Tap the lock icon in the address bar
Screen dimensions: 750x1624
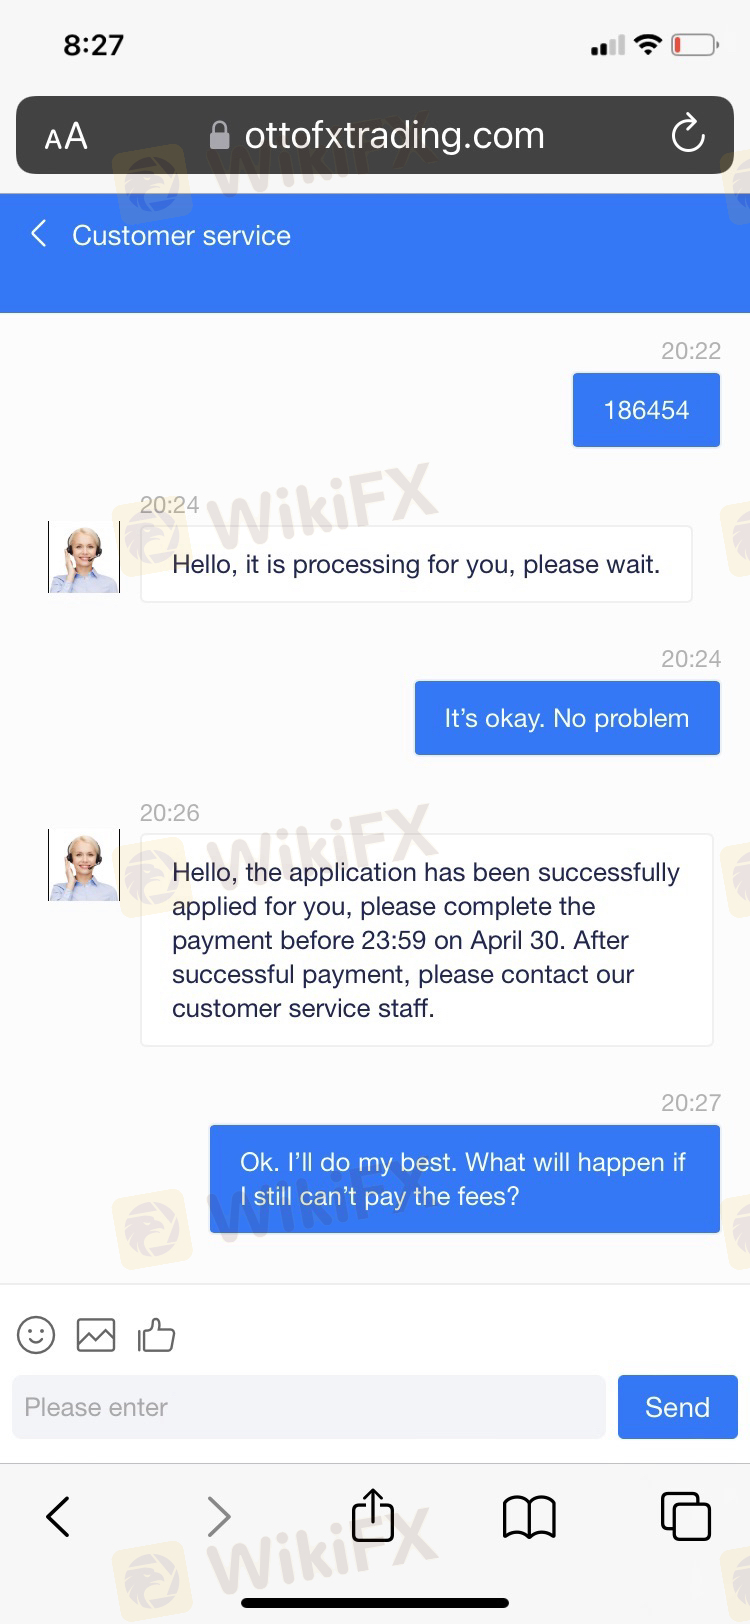tap(219, 135)
